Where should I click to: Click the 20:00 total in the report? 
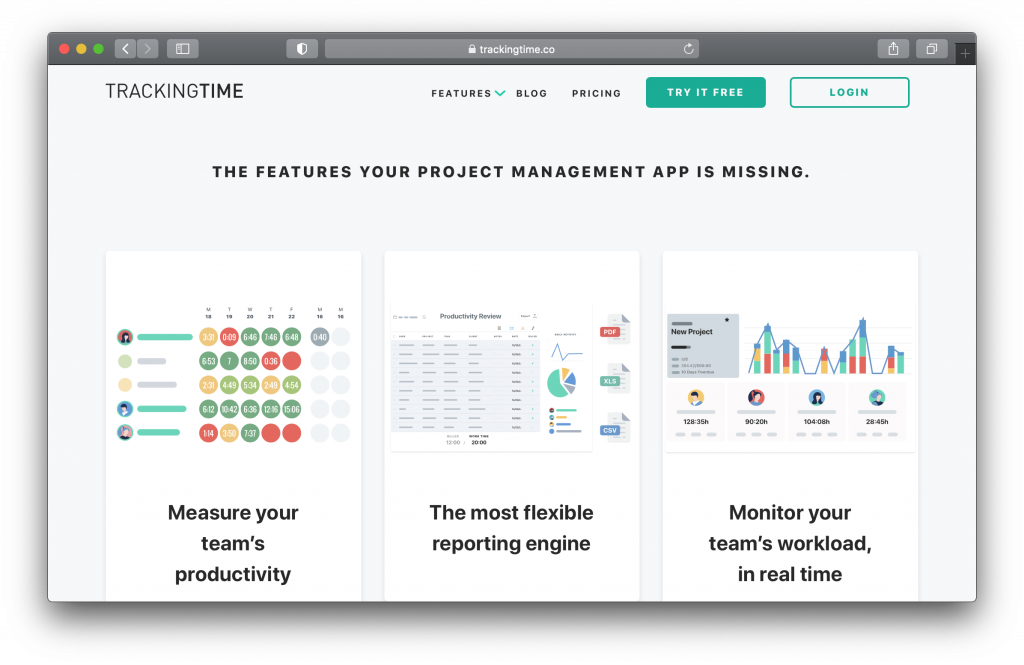[479, 442]
